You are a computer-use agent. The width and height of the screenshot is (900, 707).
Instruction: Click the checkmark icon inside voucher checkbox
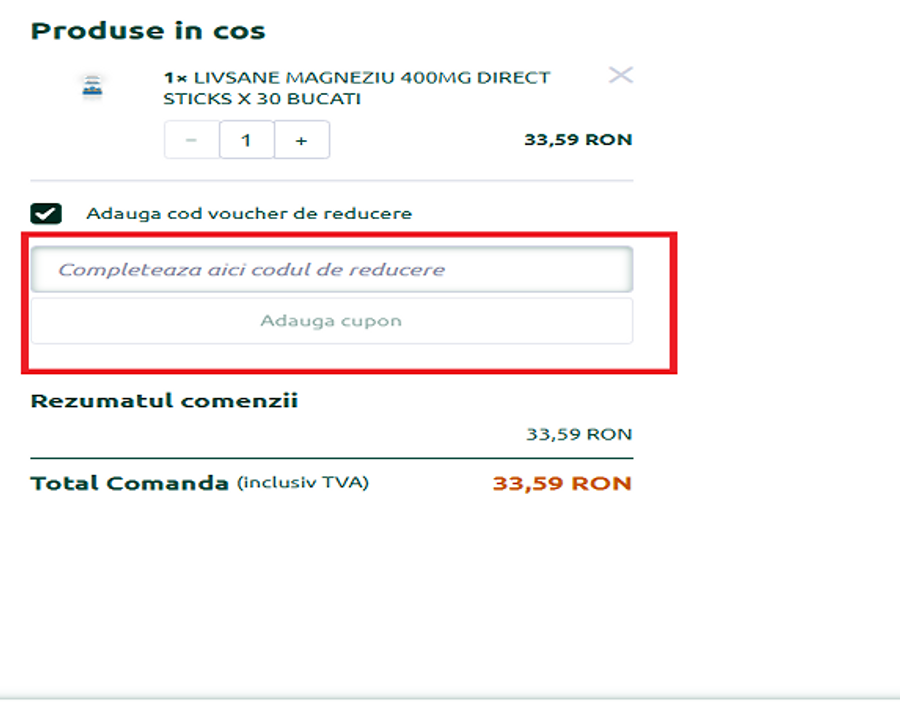point(46,213)
